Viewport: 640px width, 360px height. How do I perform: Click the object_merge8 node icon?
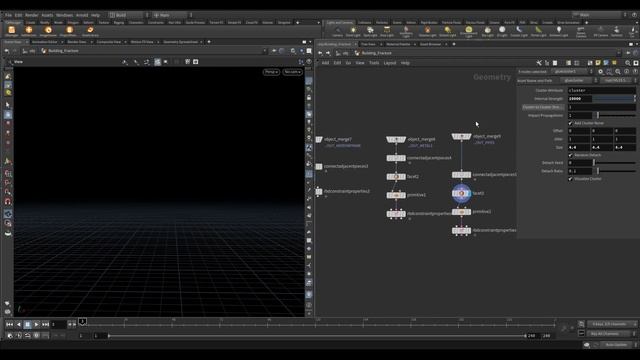396,140
